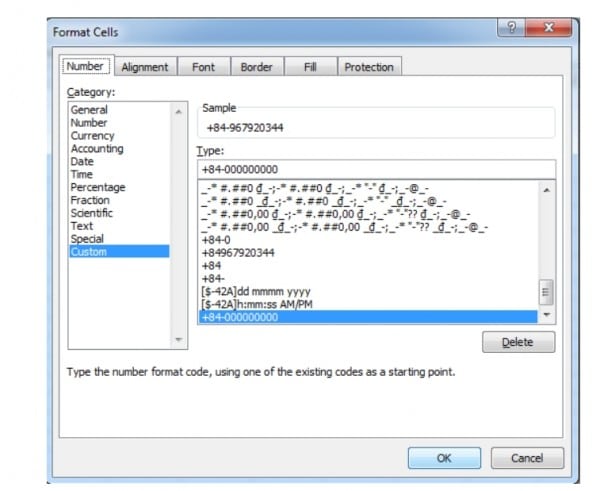Choose the Accounting category

119,148
